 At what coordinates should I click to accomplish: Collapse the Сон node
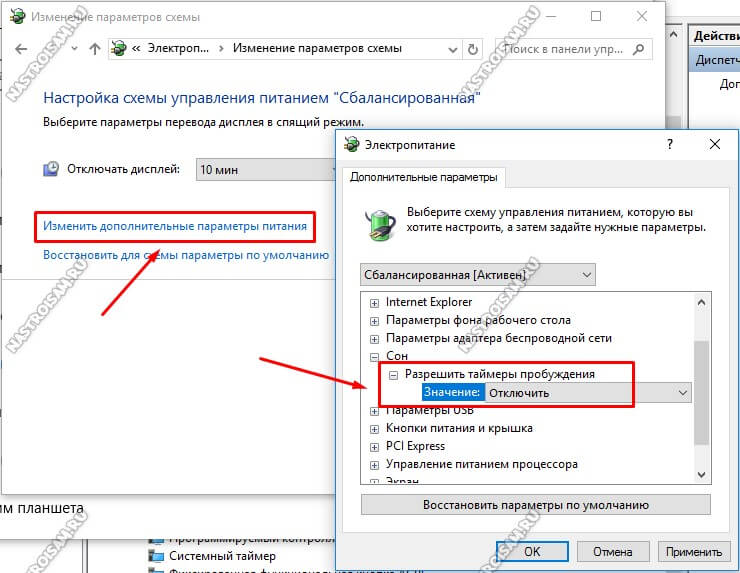(x=374, y=357)
